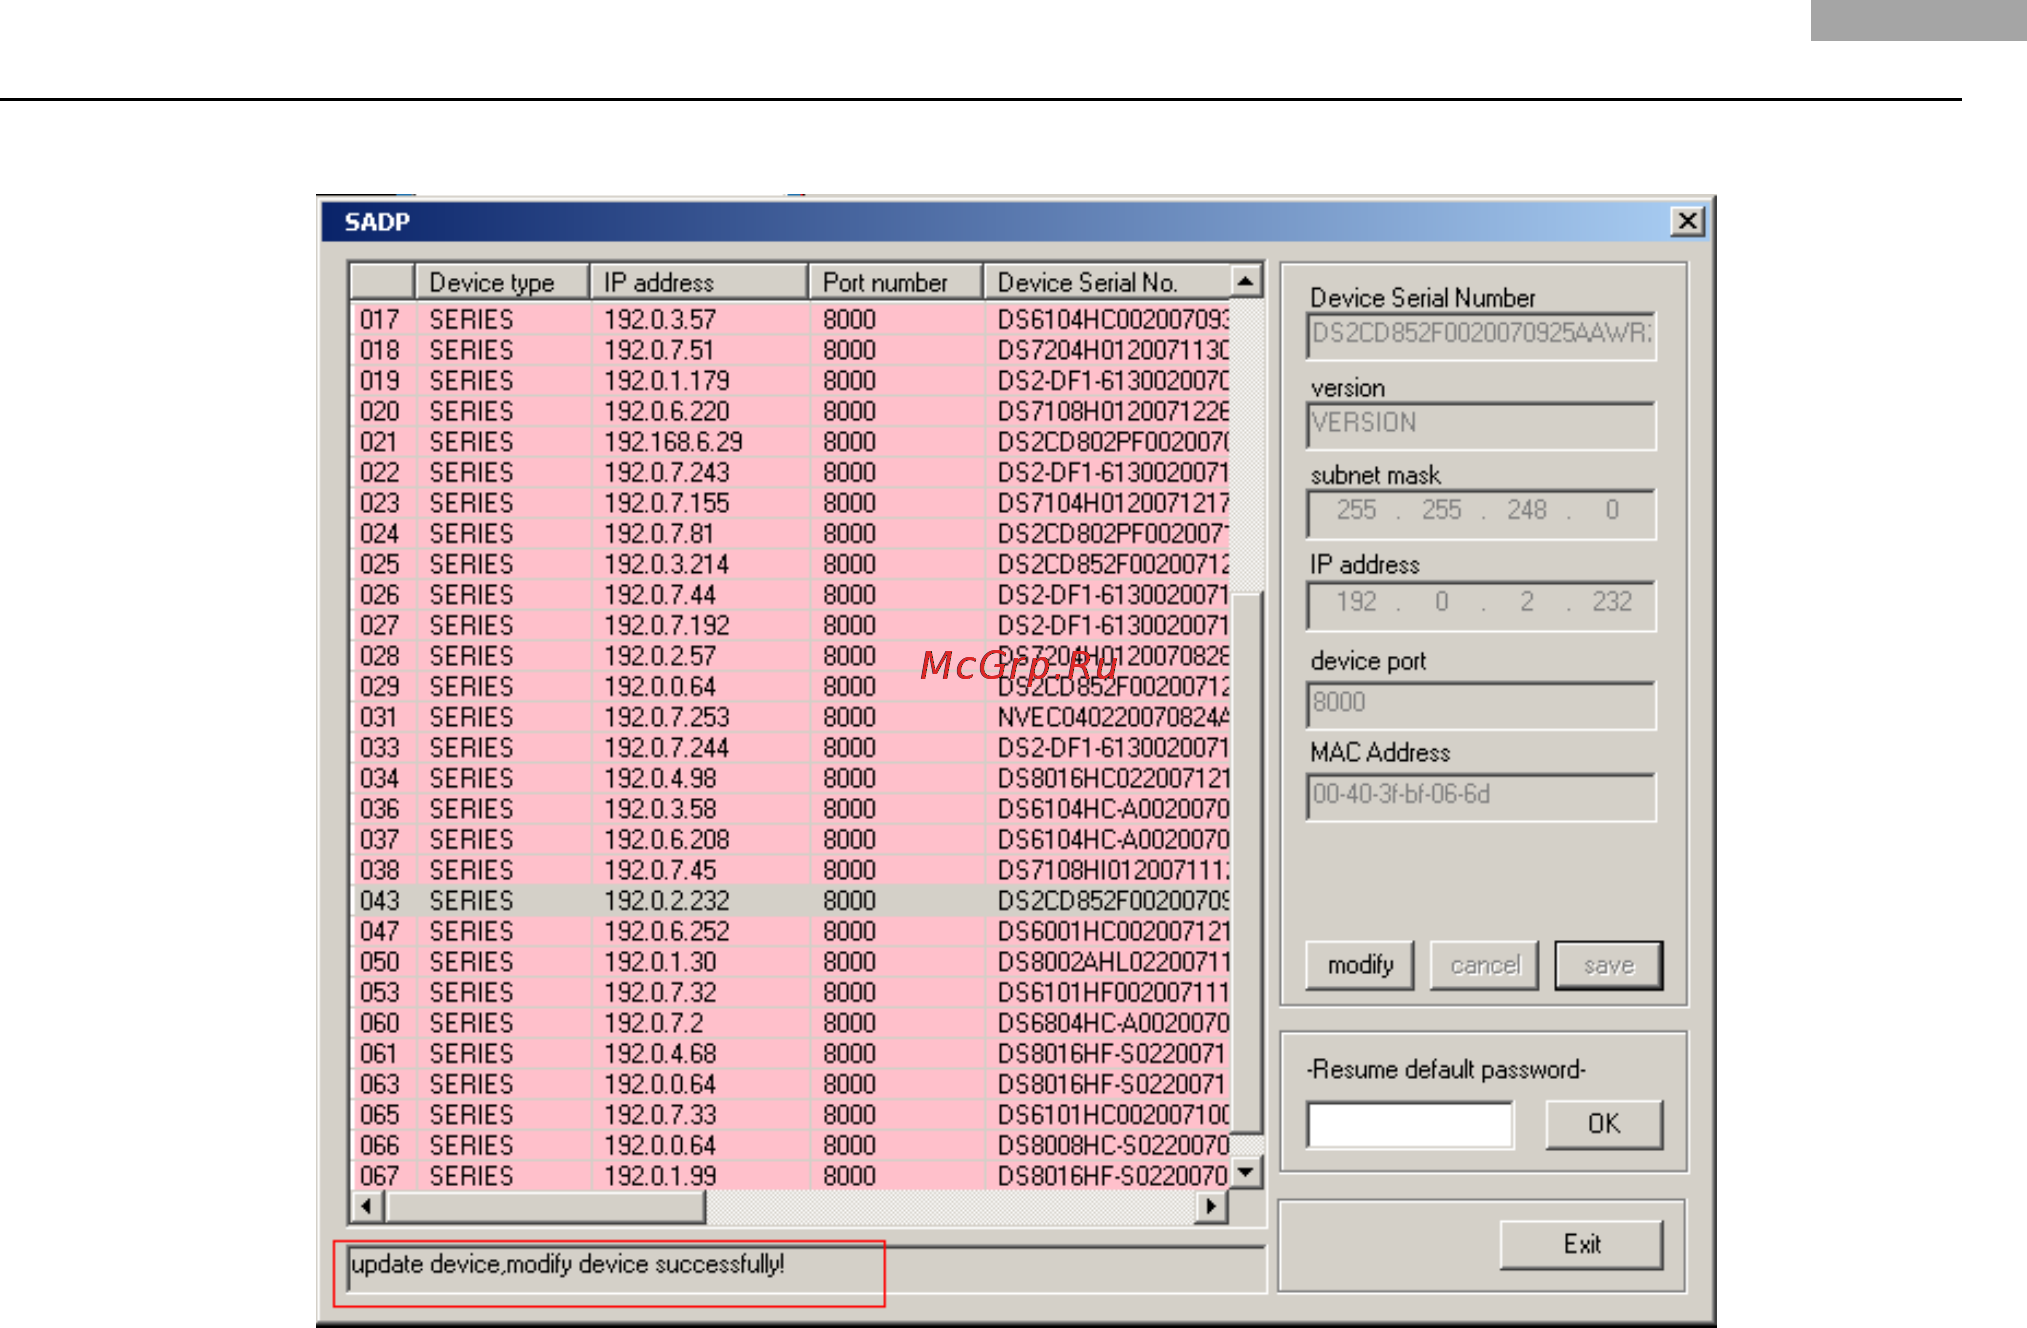This screenshot has width=2027, height=1328.
Task: Select device row 029 with IP 192.0.0.64
Action: point(790,687)
